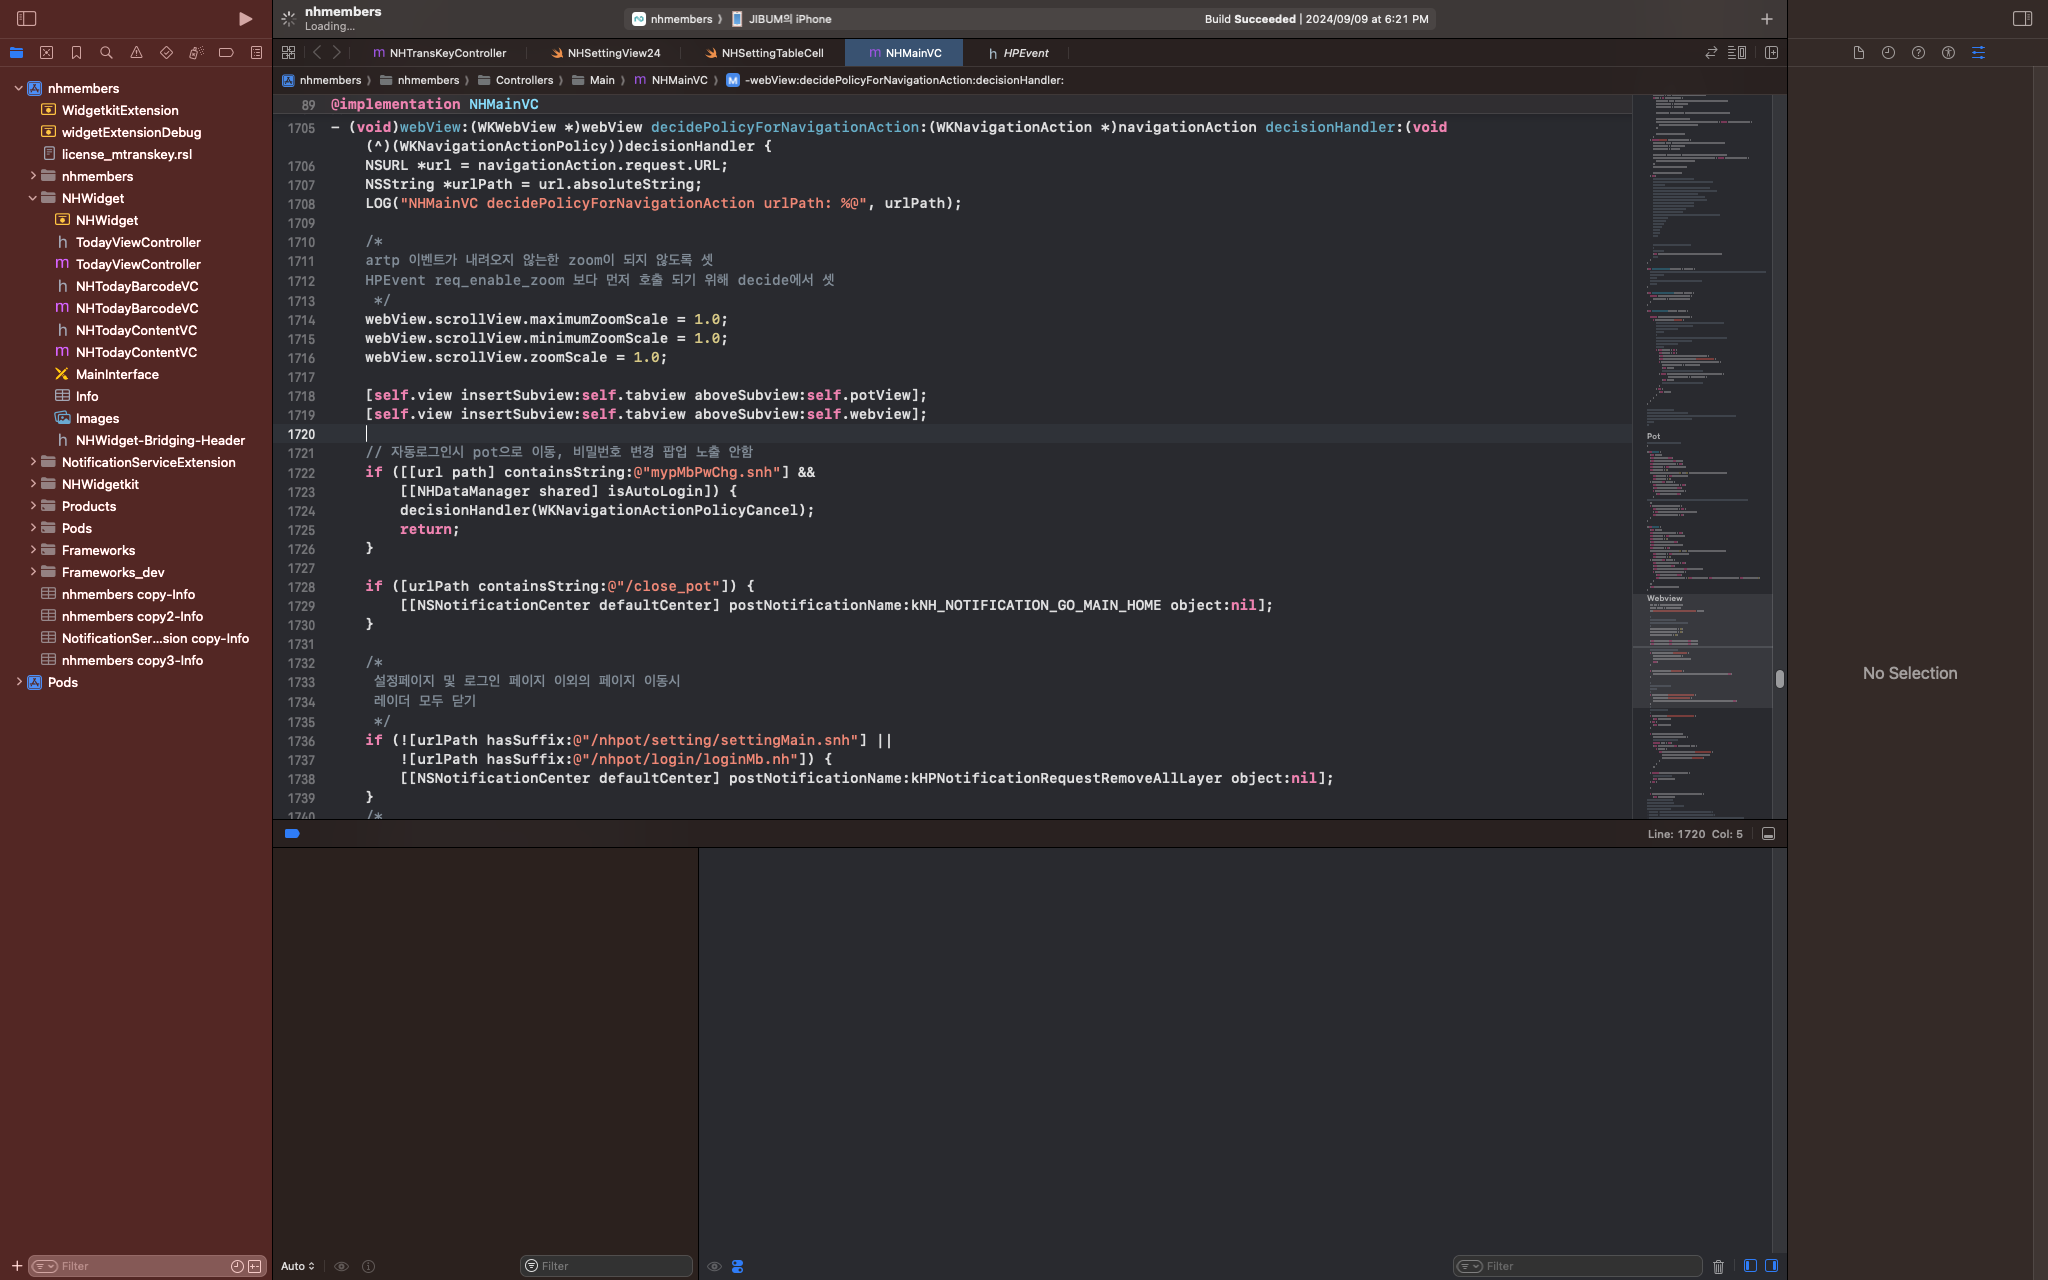
Task: Click the trash icon in console
Action: click(1718, 1266)
